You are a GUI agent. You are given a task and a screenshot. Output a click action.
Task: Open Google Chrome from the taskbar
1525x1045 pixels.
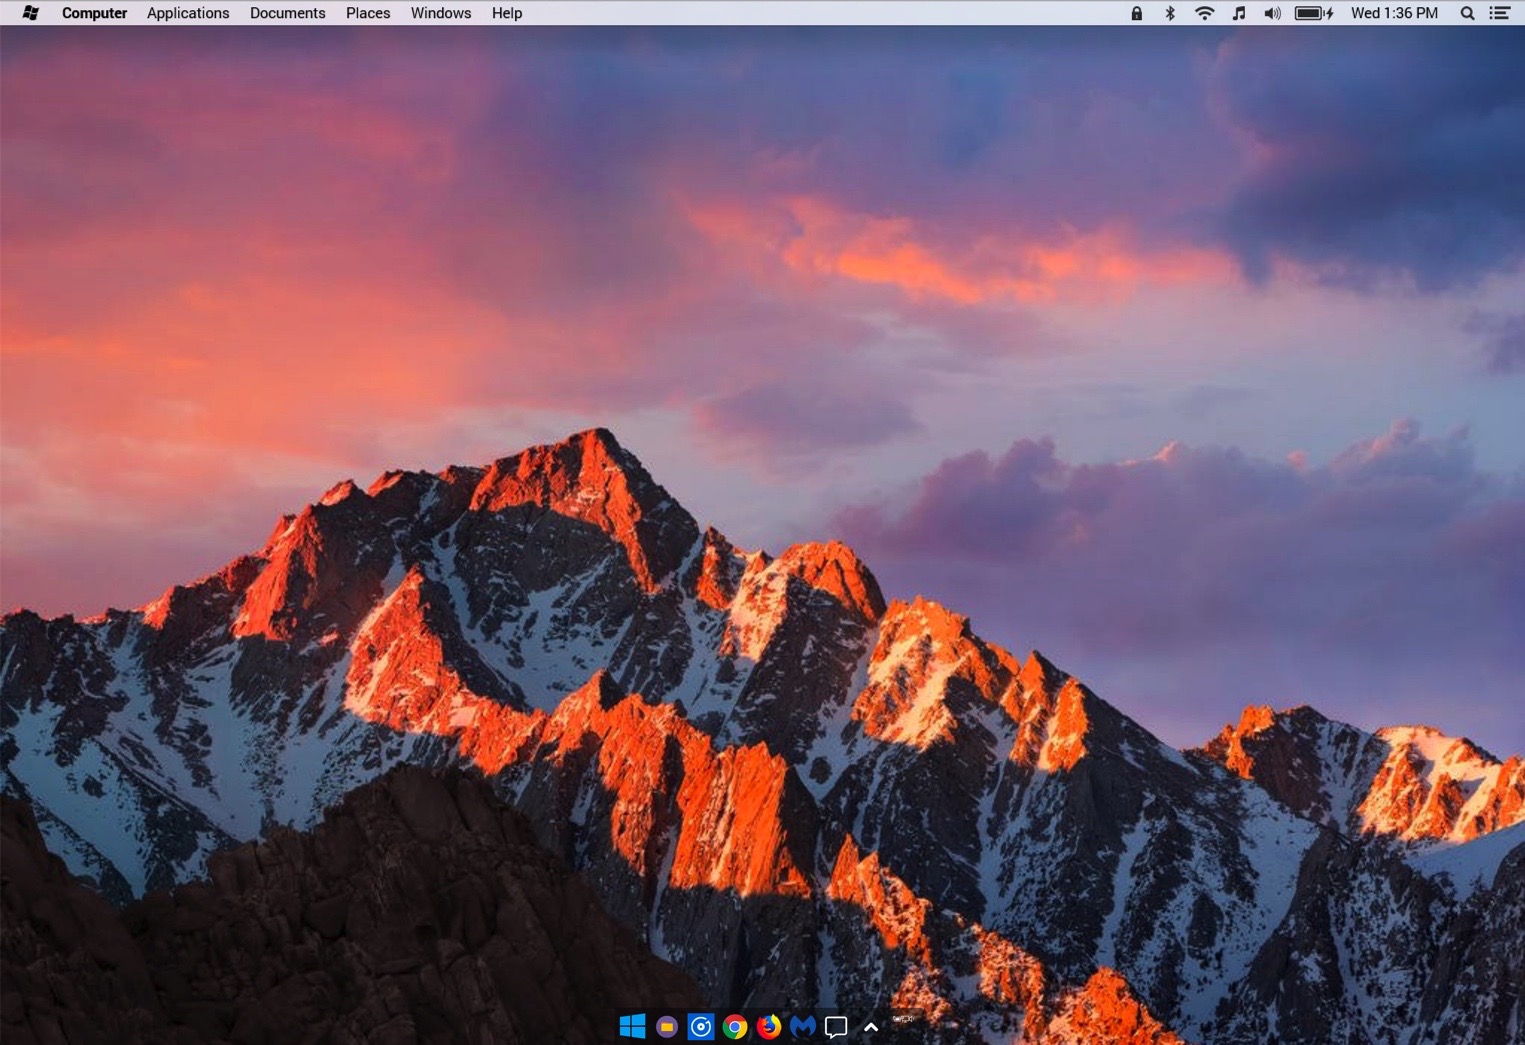[x=735, y=1027]
